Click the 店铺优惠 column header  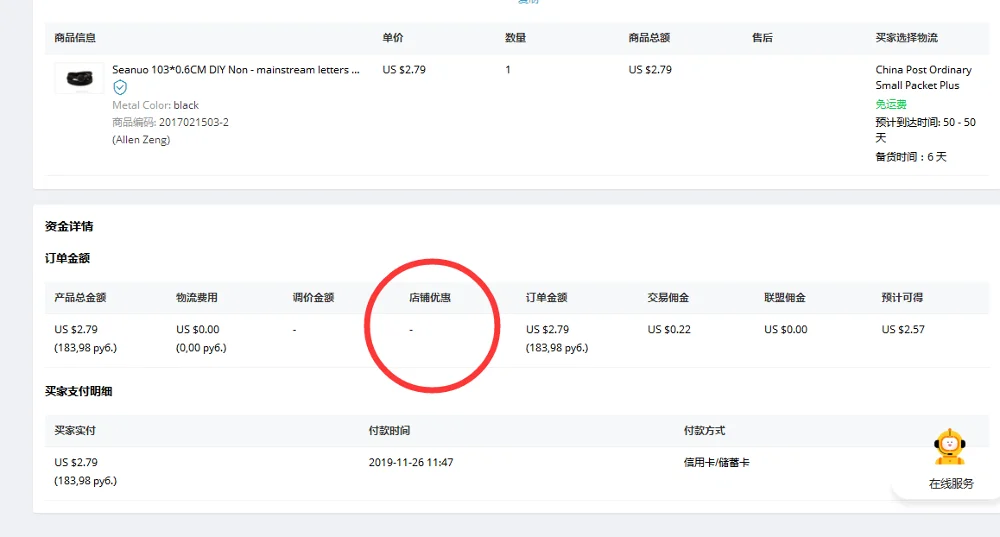coord(430,297)
